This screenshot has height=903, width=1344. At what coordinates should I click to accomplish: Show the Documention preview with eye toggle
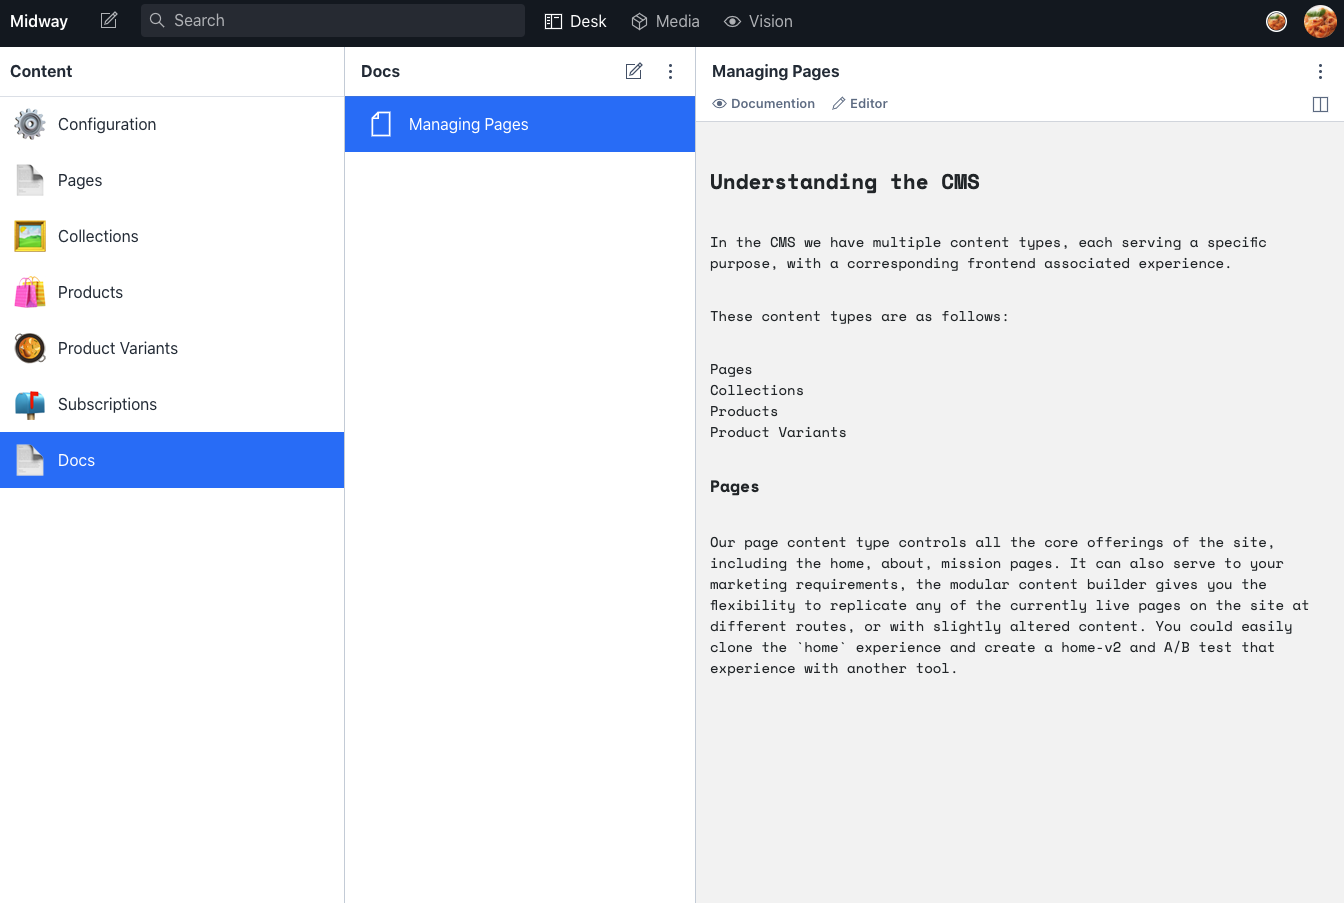tap(718, 103)
